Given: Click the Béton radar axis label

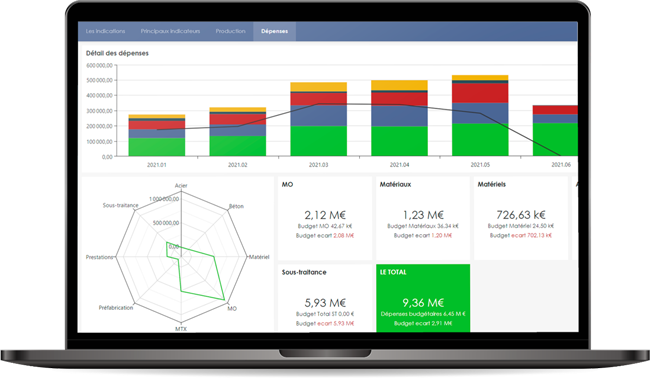Looking at the screenshot, I should tap(236, 206).
